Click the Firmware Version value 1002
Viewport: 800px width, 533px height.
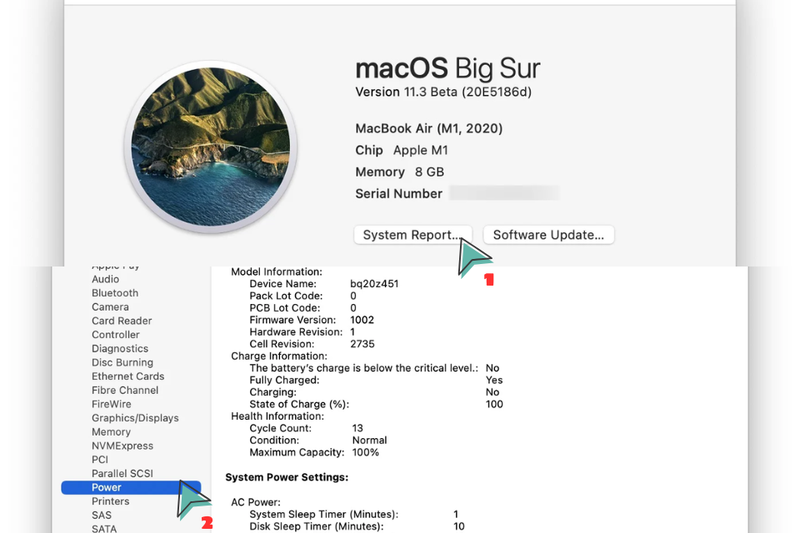tap(362, 320)
